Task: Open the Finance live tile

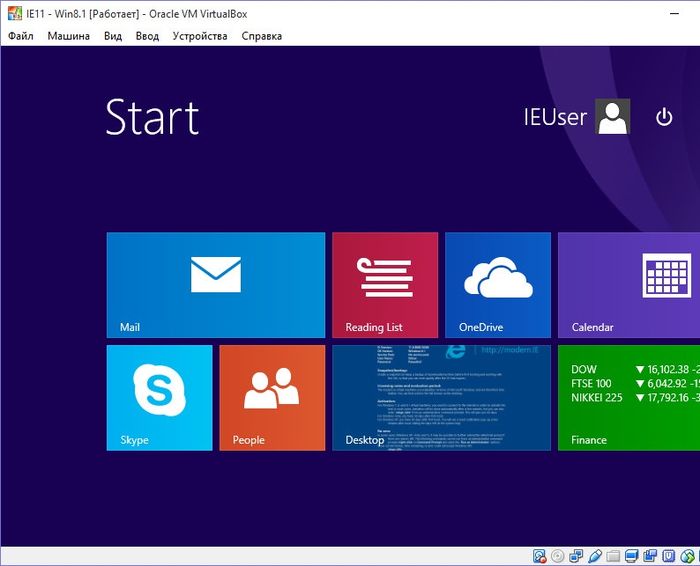Action: tap(629, 398)
